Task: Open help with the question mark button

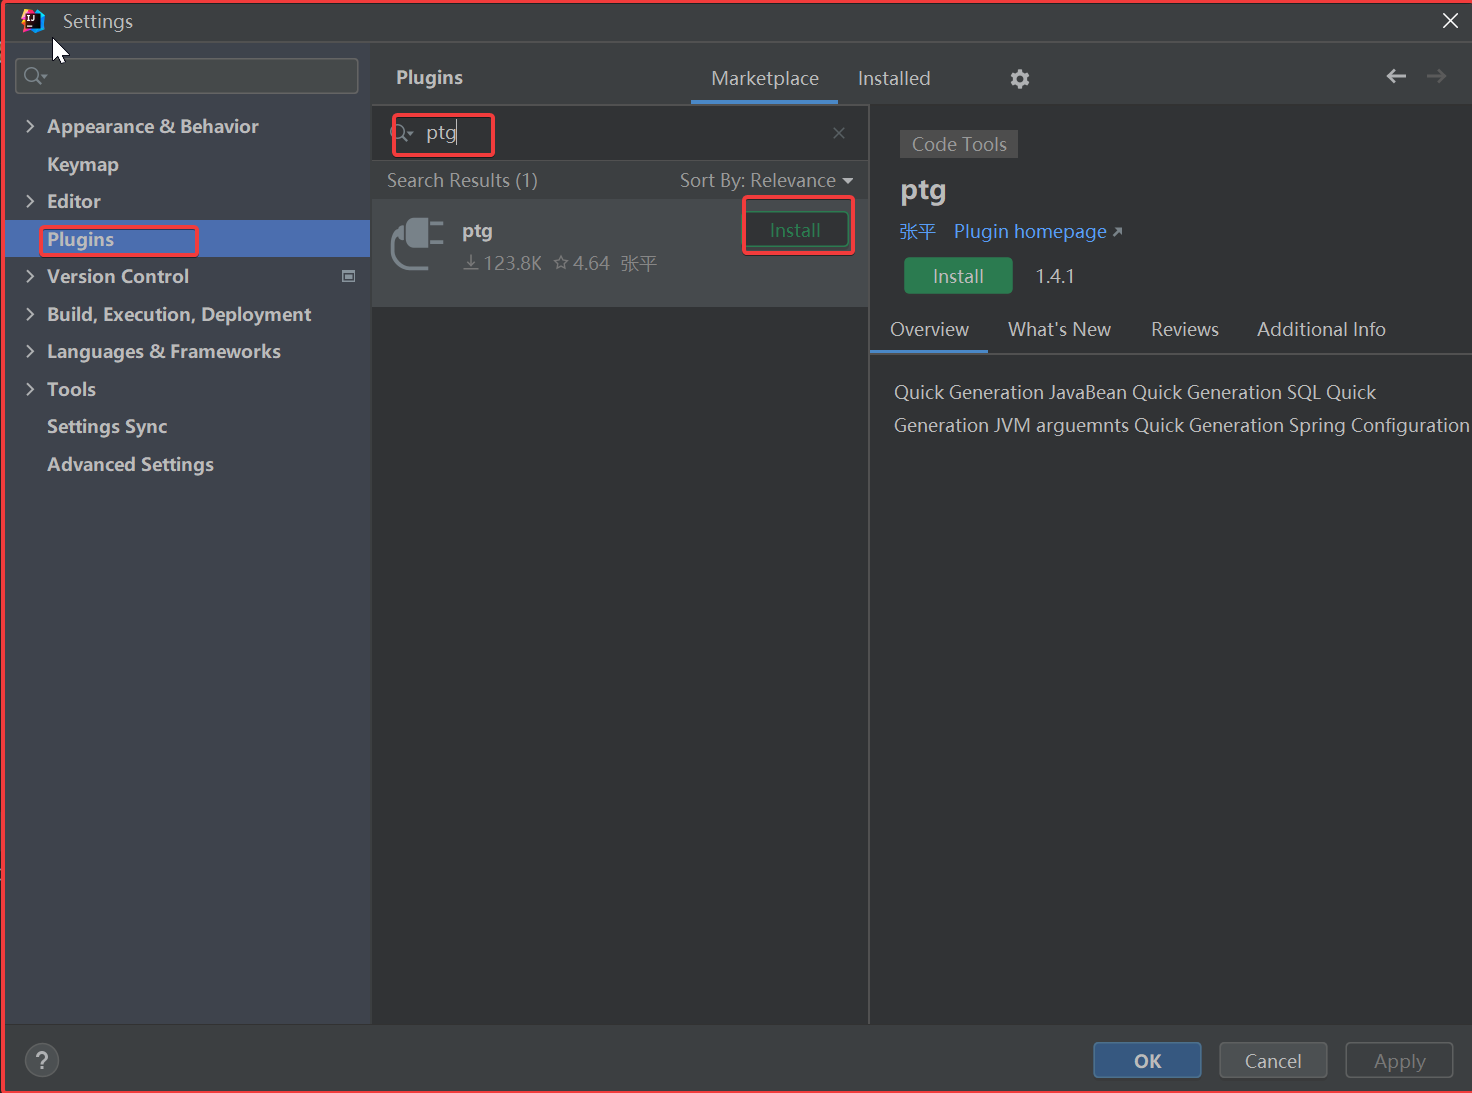Action: [x=42, y=1060]
